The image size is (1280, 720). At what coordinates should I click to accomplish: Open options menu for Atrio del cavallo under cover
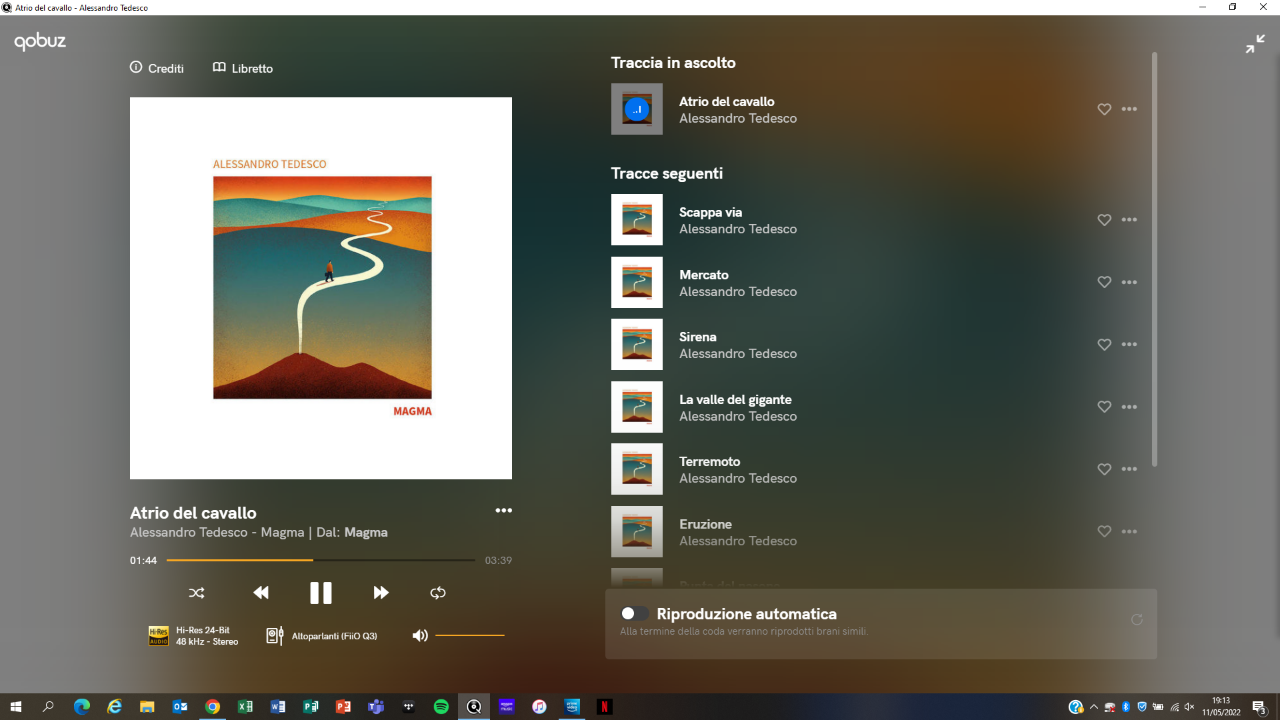[504, 511]
